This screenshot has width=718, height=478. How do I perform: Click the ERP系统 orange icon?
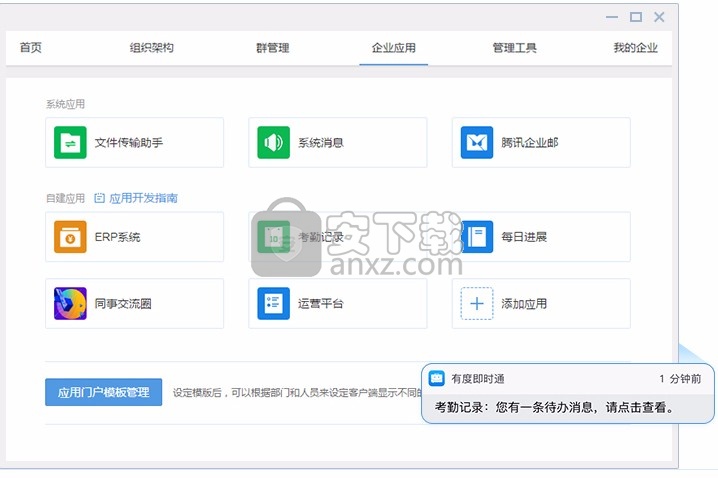click(70, 237)
